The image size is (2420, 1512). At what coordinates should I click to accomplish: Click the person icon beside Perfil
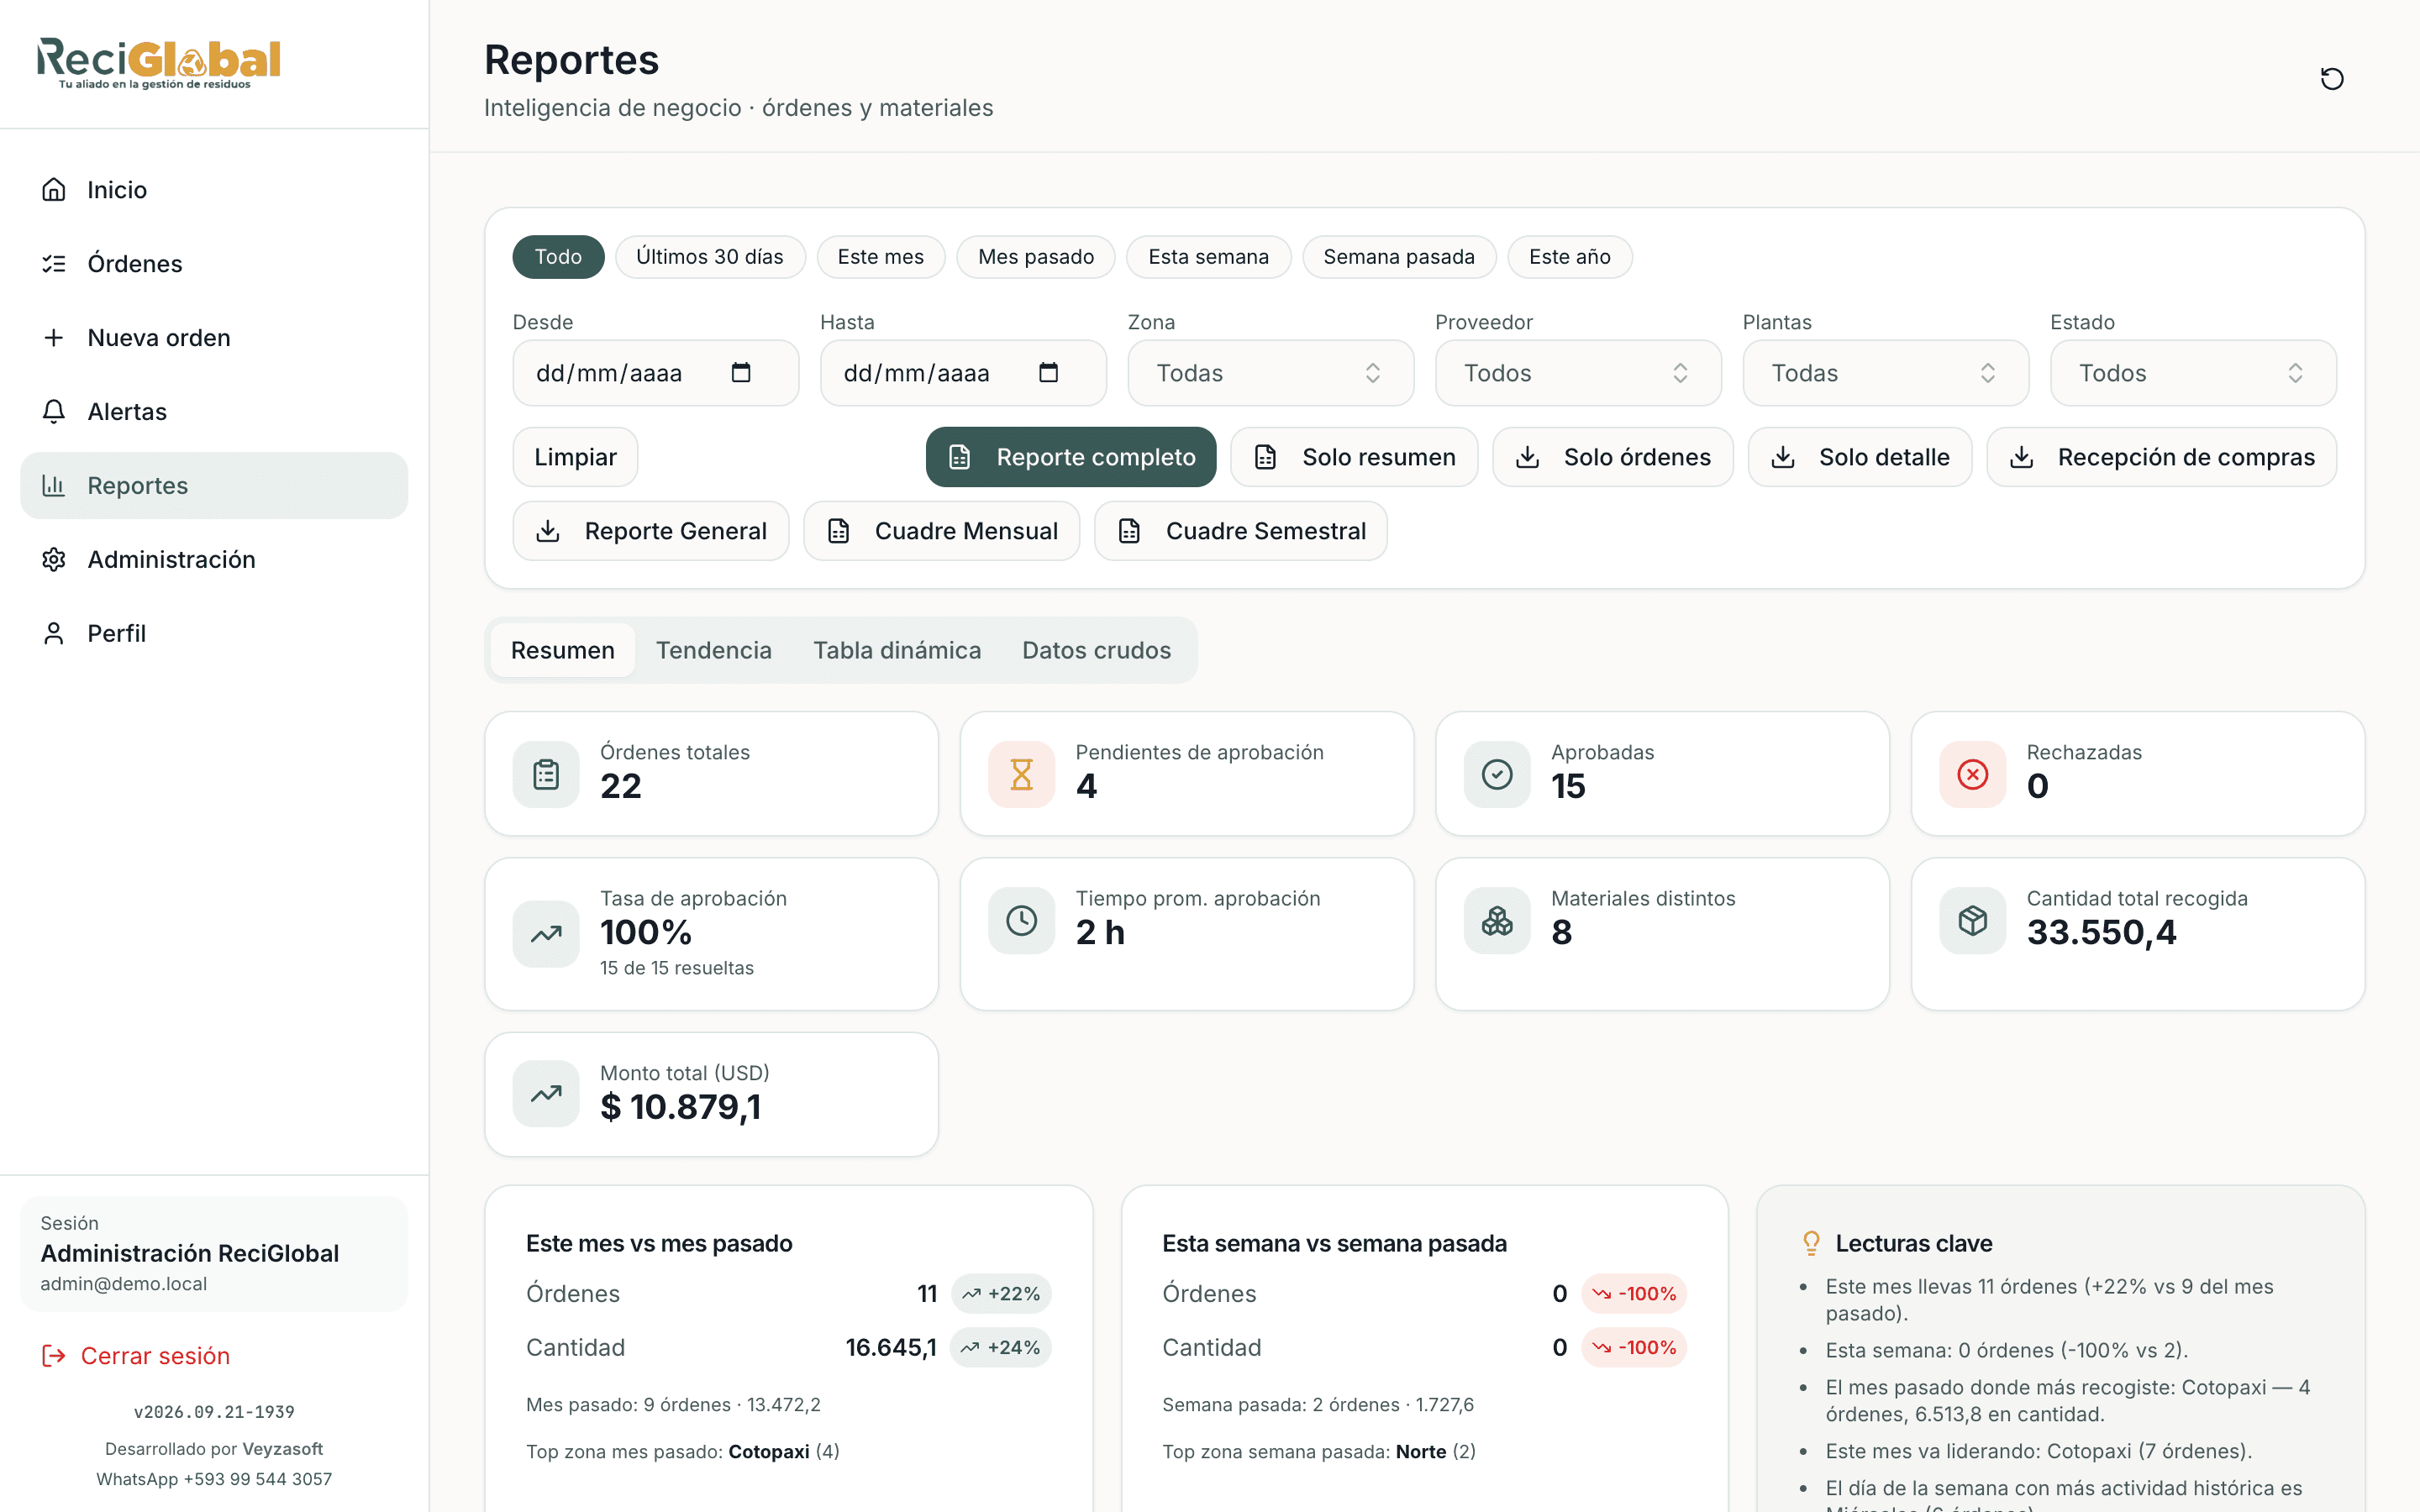(x=54, y=633)
